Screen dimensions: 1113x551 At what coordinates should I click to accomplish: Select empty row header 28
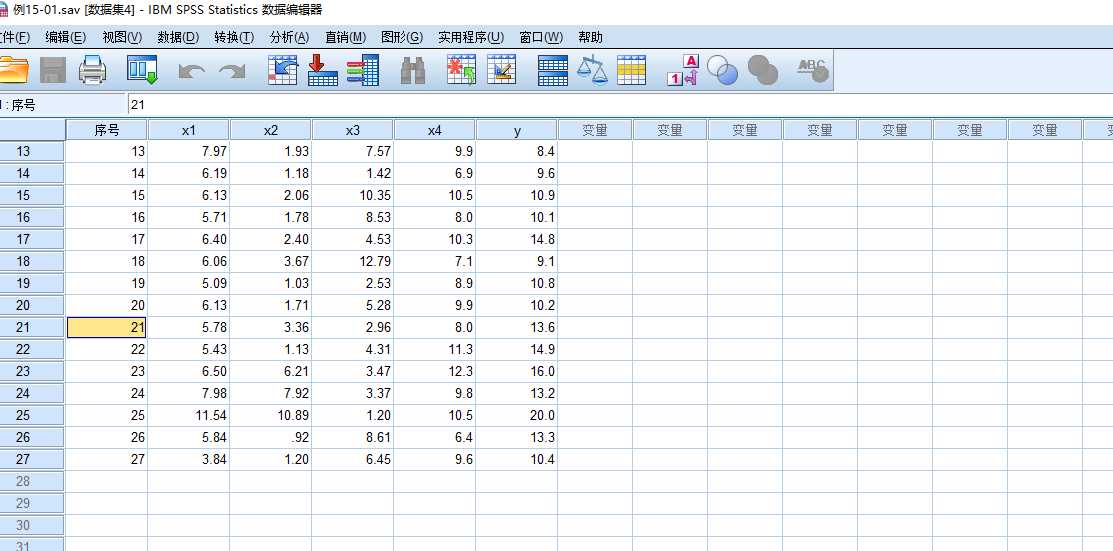tap(32, 481)
